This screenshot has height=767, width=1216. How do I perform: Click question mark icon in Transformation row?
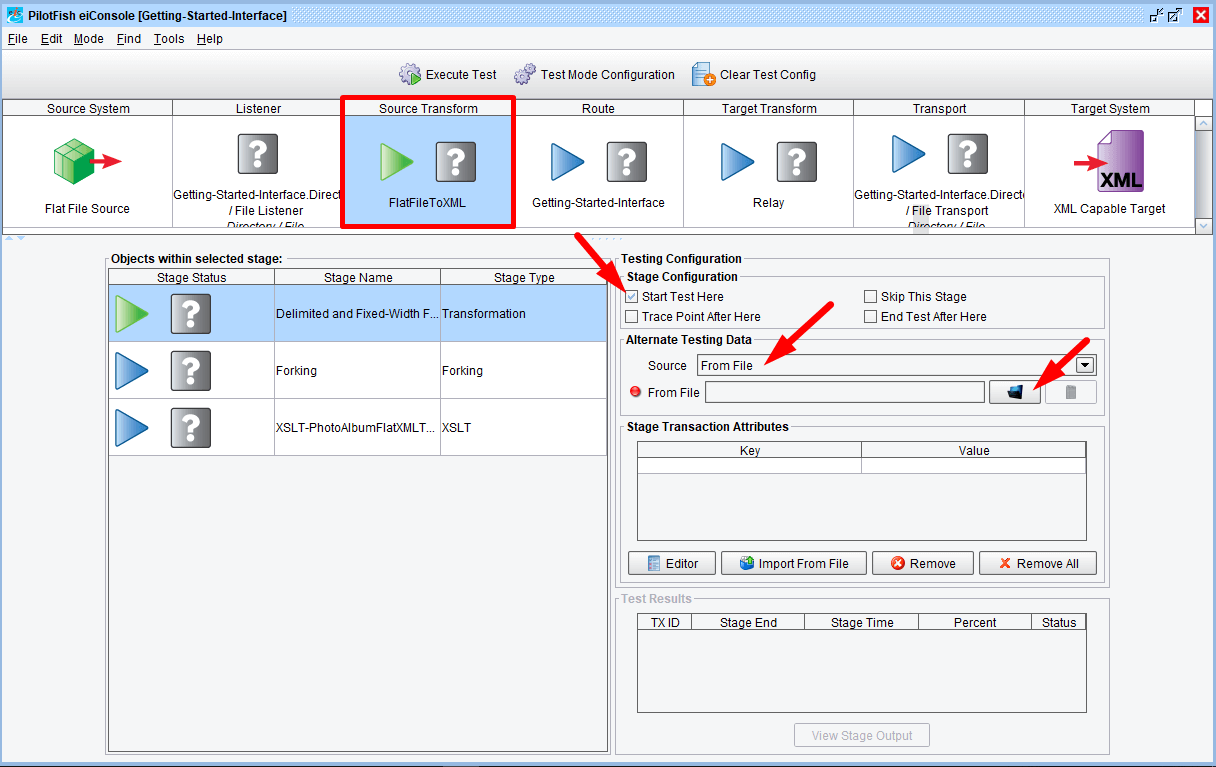tap(191, 313)
